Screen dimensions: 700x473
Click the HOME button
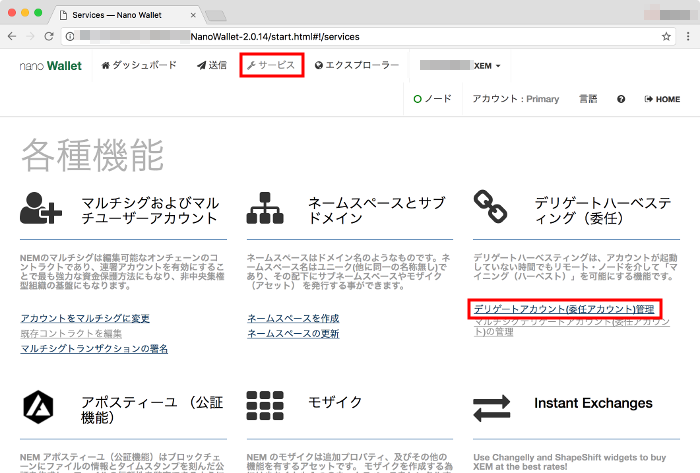pyautogui.click(x=662, y=99)
